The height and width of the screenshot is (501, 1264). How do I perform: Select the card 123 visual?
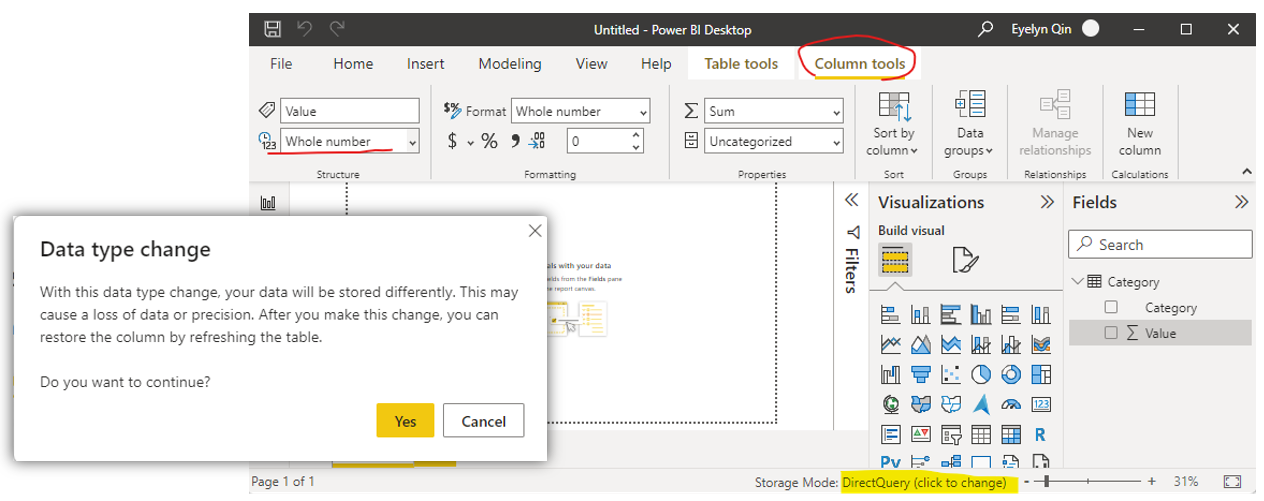1041,405
